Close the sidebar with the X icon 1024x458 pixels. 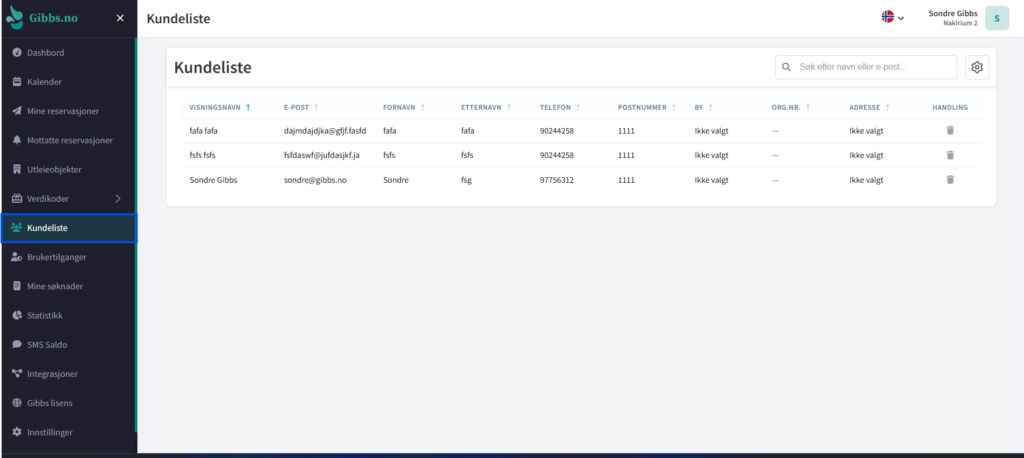[x=120, y=18]
